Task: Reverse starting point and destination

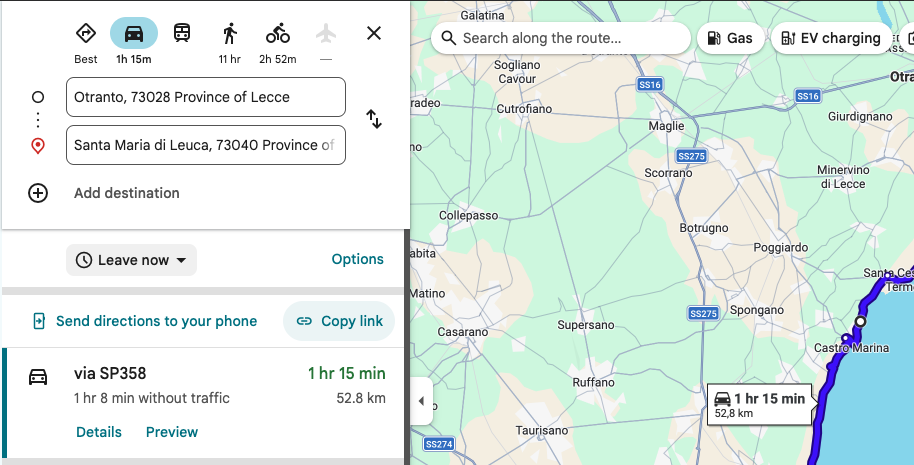Action: pos(374,119)
